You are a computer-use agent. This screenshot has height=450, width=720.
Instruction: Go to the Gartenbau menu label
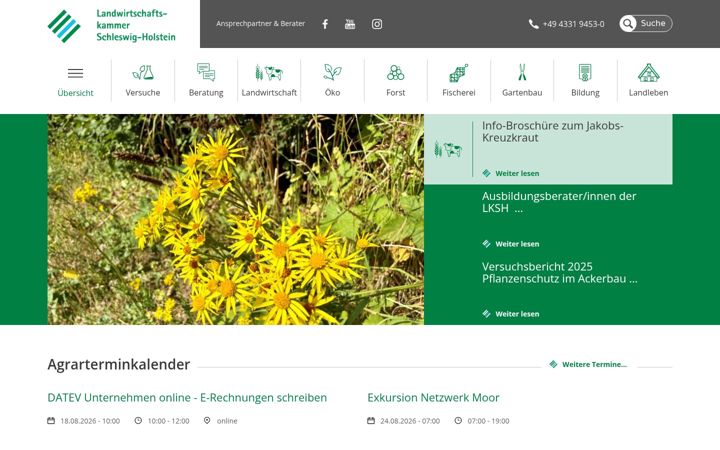pyautogui.click(x=522, y=93)
